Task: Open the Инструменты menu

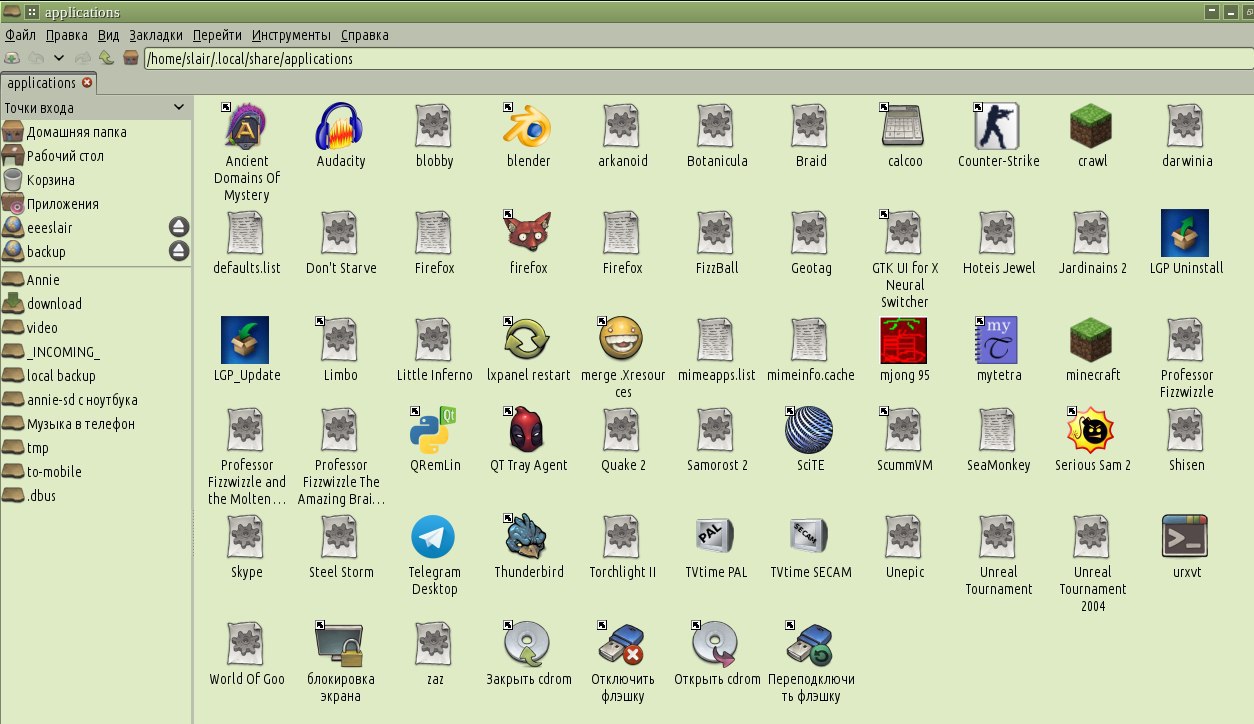Action: coord(292,35)
